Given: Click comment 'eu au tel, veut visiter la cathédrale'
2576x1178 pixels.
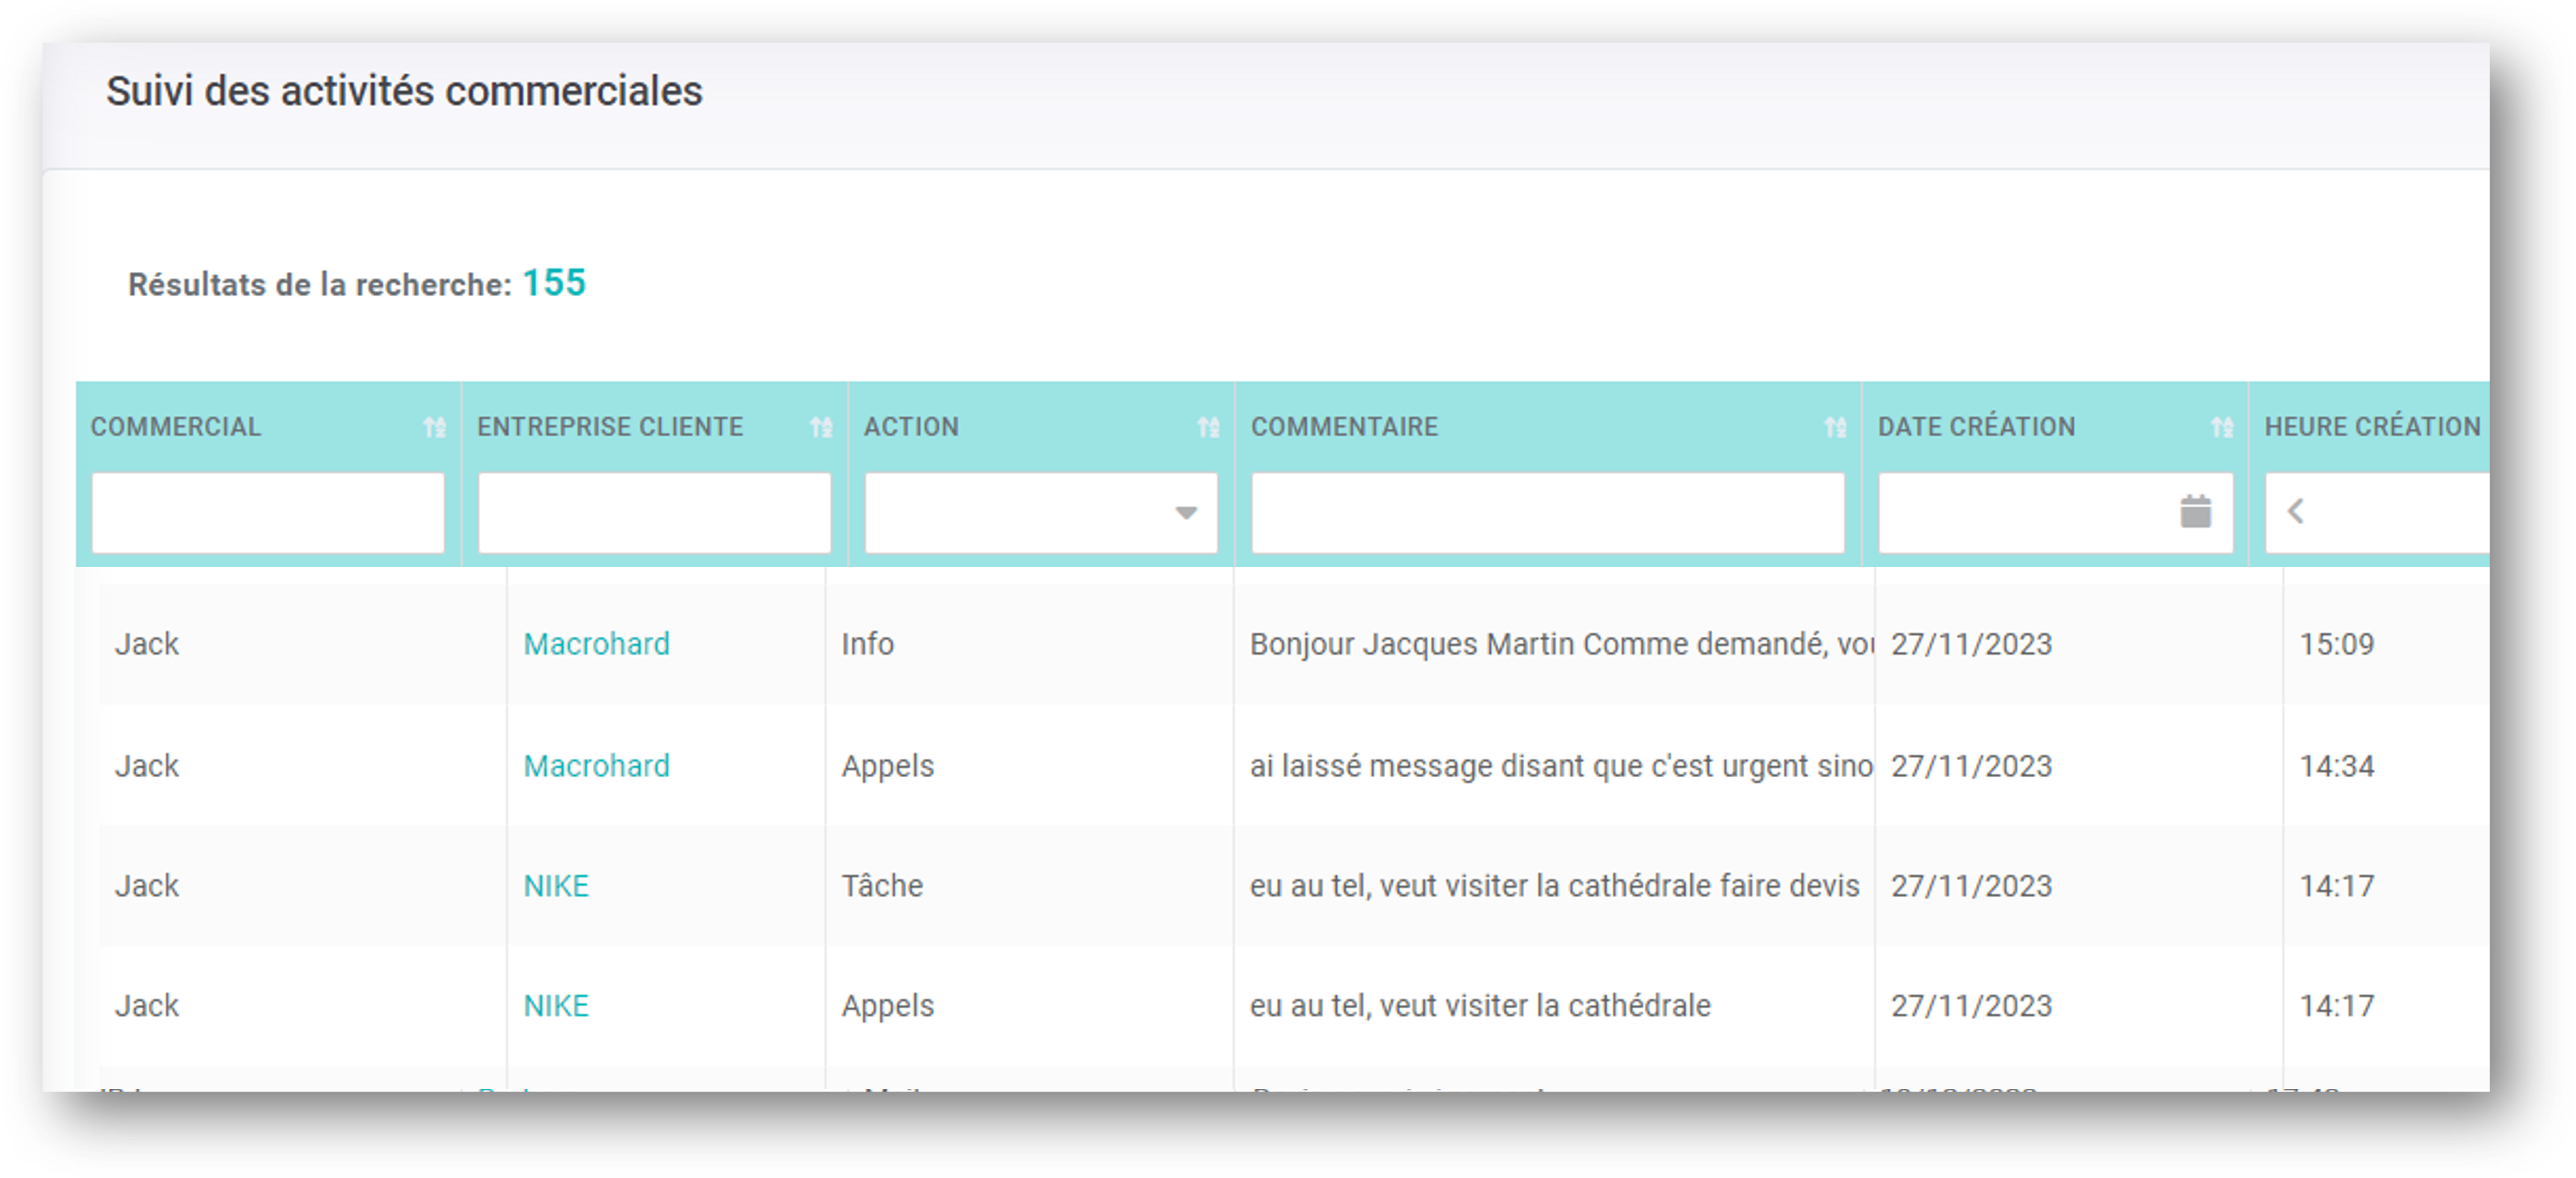Looking at the screenshot, I should pos(1480,1006).
